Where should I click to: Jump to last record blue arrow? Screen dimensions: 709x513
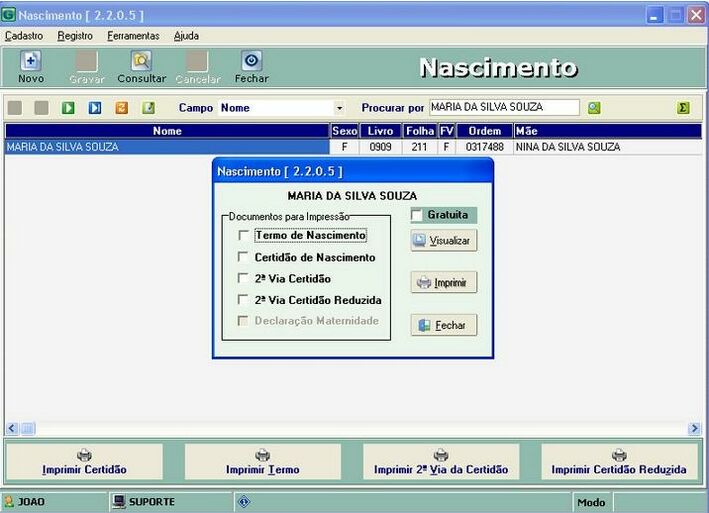95,108
